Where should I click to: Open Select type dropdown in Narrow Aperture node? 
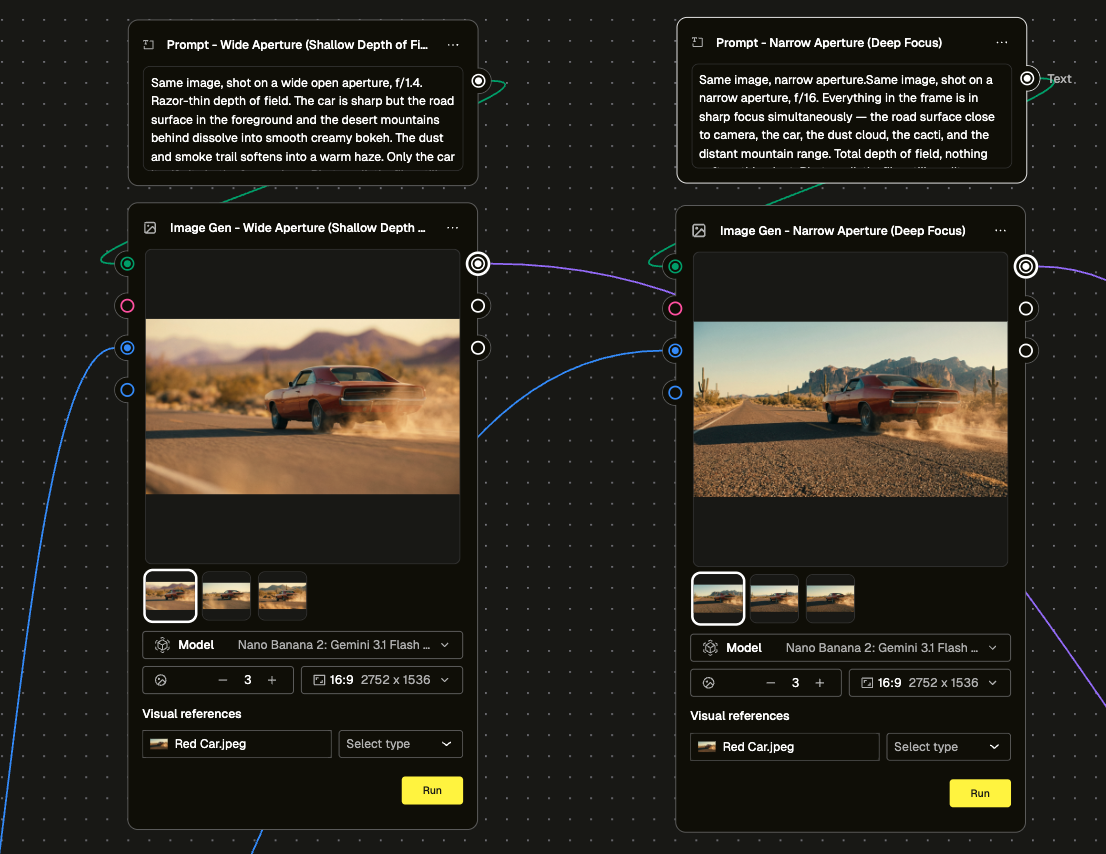pos(948,747)
